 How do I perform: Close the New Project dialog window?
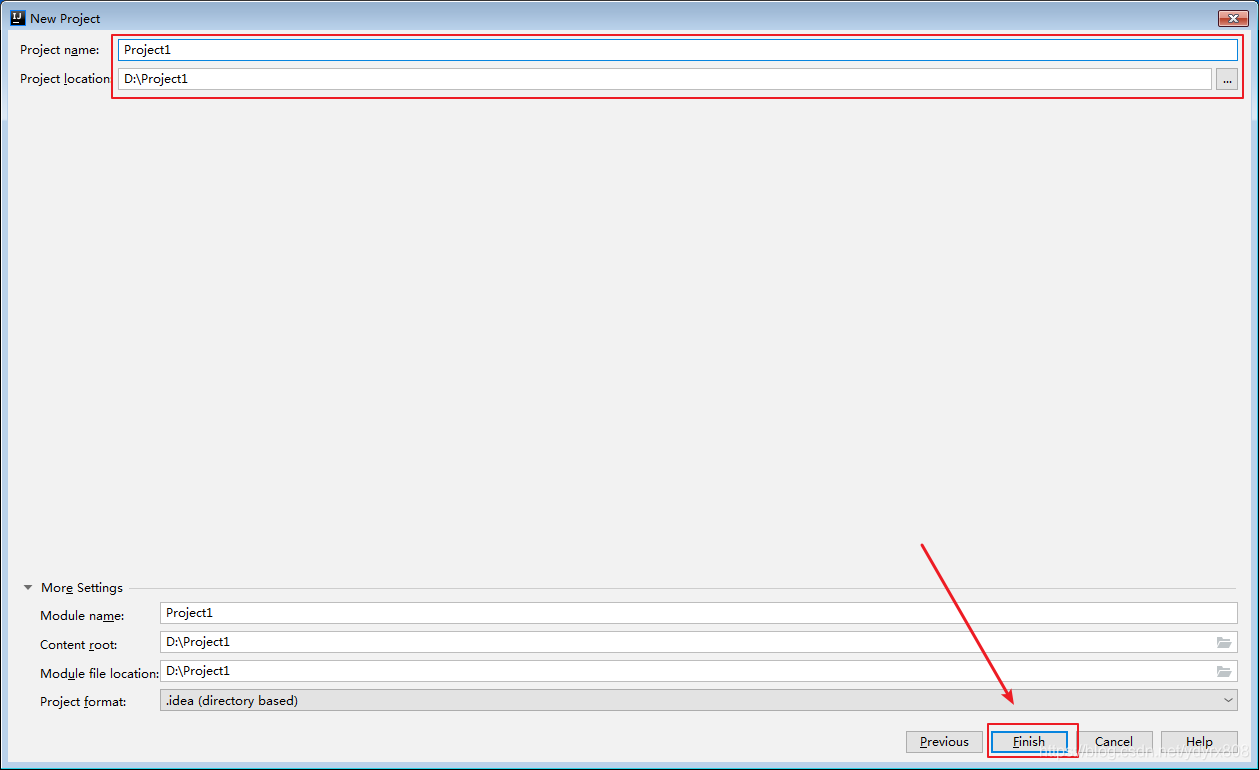pos(1232,19)
